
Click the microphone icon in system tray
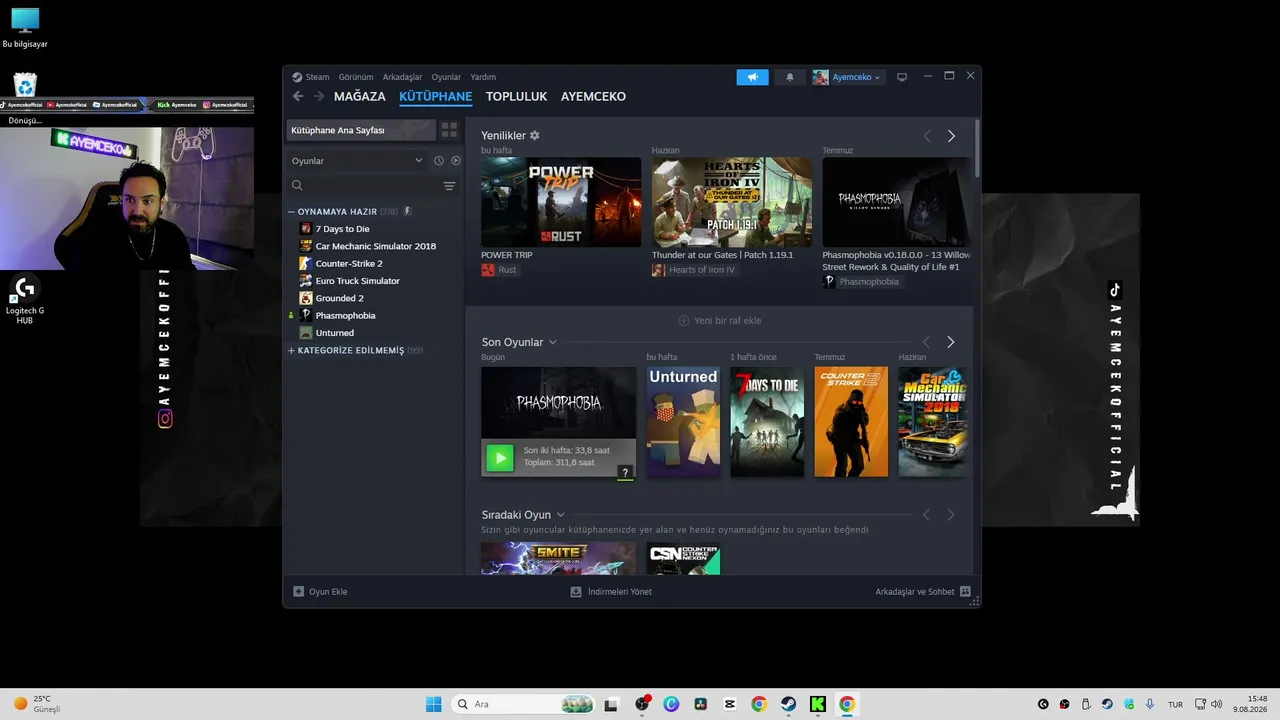(1150, 704)
